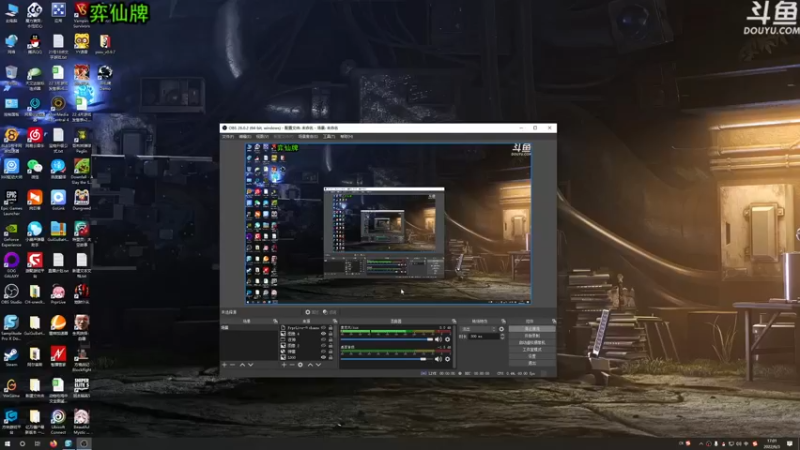Click the transition duration input field
The image size is (800, 450).
[x=484, y=336]
